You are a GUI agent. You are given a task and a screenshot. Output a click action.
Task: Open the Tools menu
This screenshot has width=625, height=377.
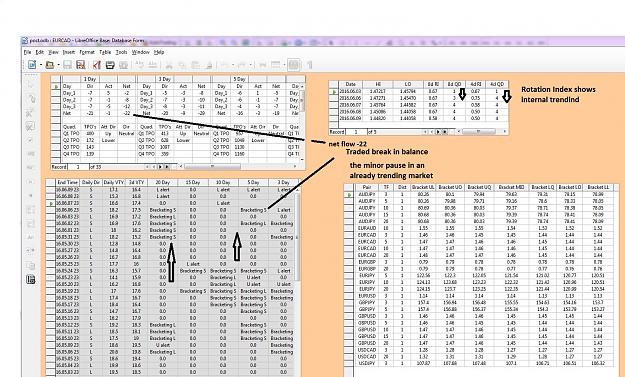pyautogui.click(x=121, y=52)
